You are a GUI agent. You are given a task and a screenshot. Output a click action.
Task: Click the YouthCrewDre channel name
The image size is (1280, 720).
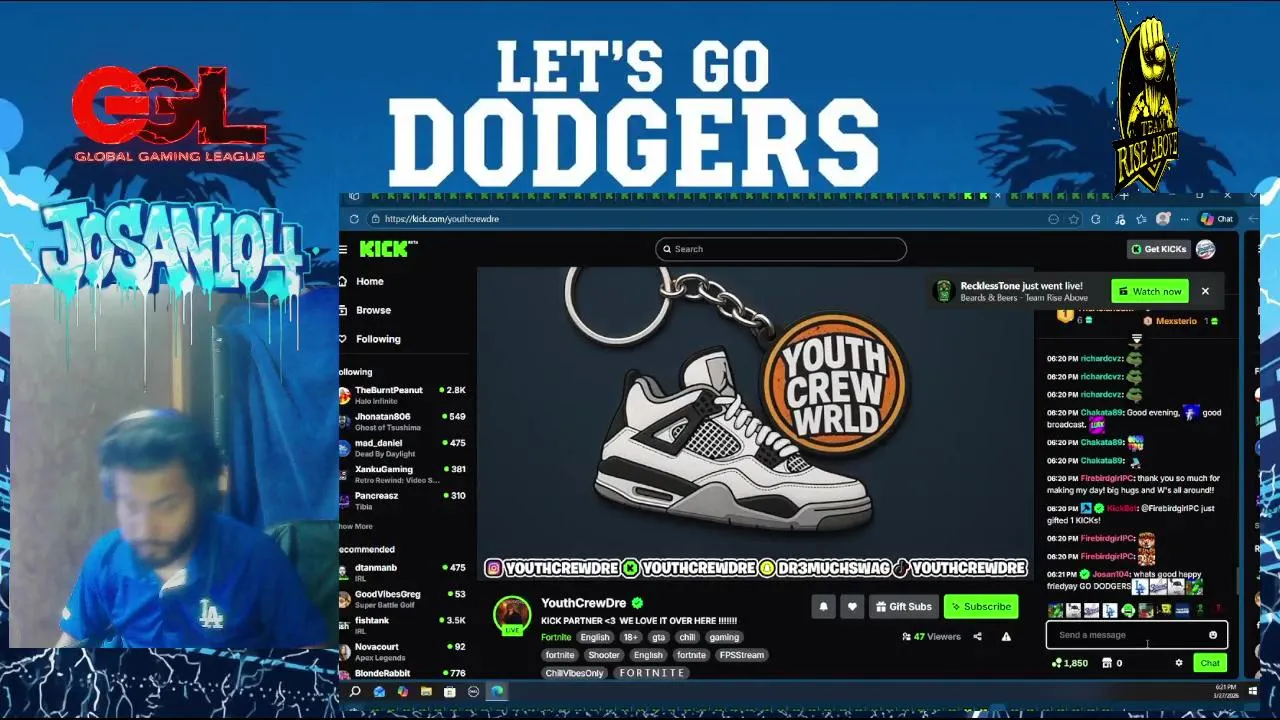(583, 603)
